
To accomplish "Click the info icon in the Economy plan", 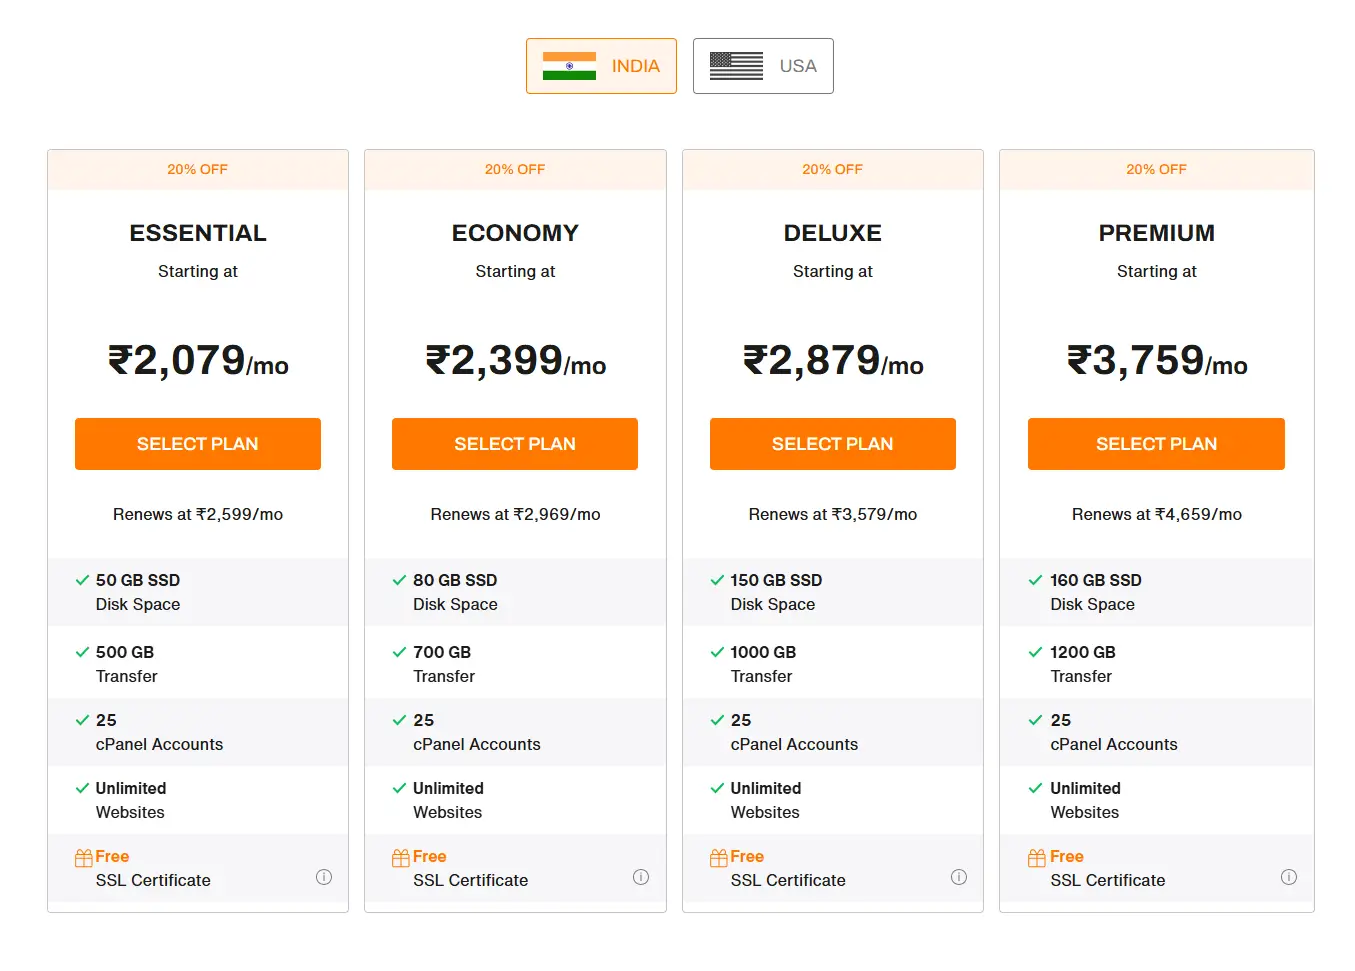I will (x=641, y=876).
